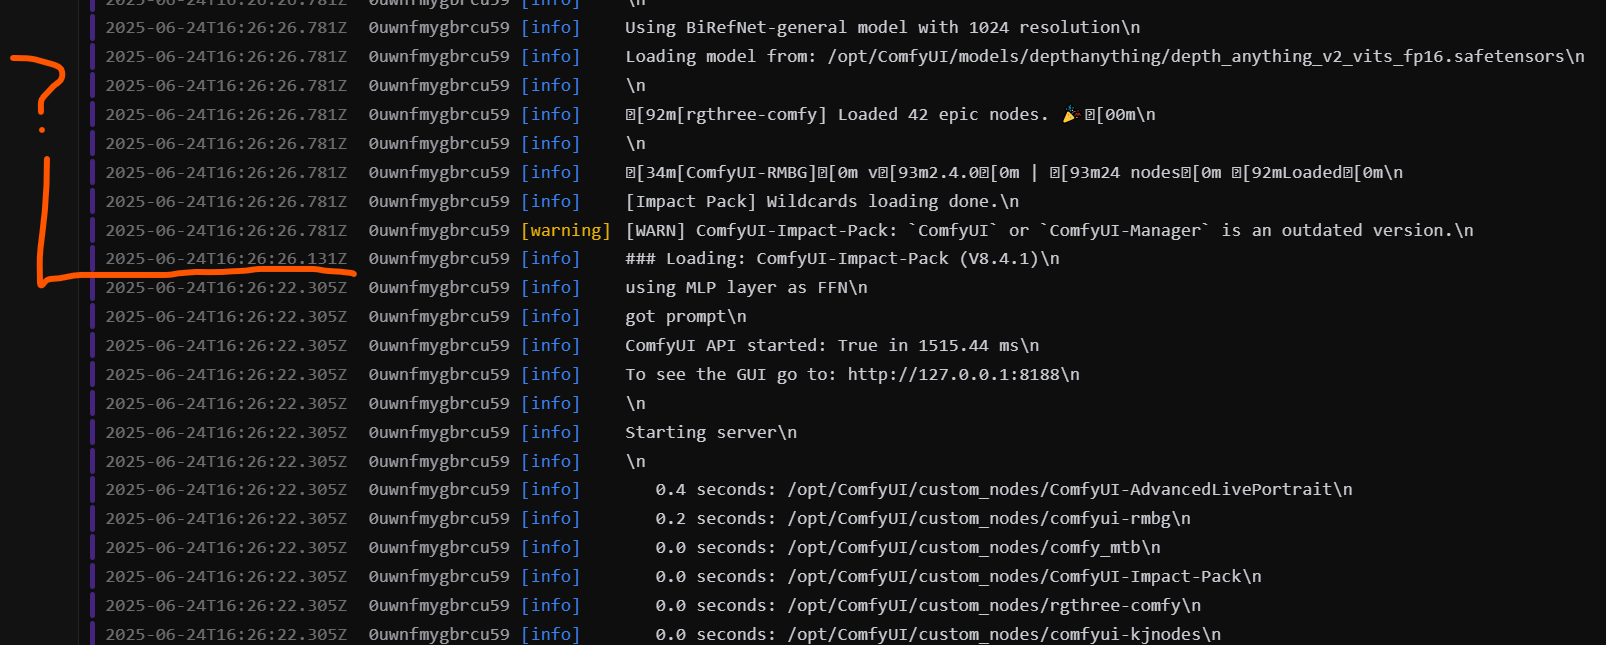The width and height of the screenshot is (1606, 645).
Task: Click the custom_nodes/rgthree-comfy path entry
Action: pyautogui.click(x=994, y=605)
